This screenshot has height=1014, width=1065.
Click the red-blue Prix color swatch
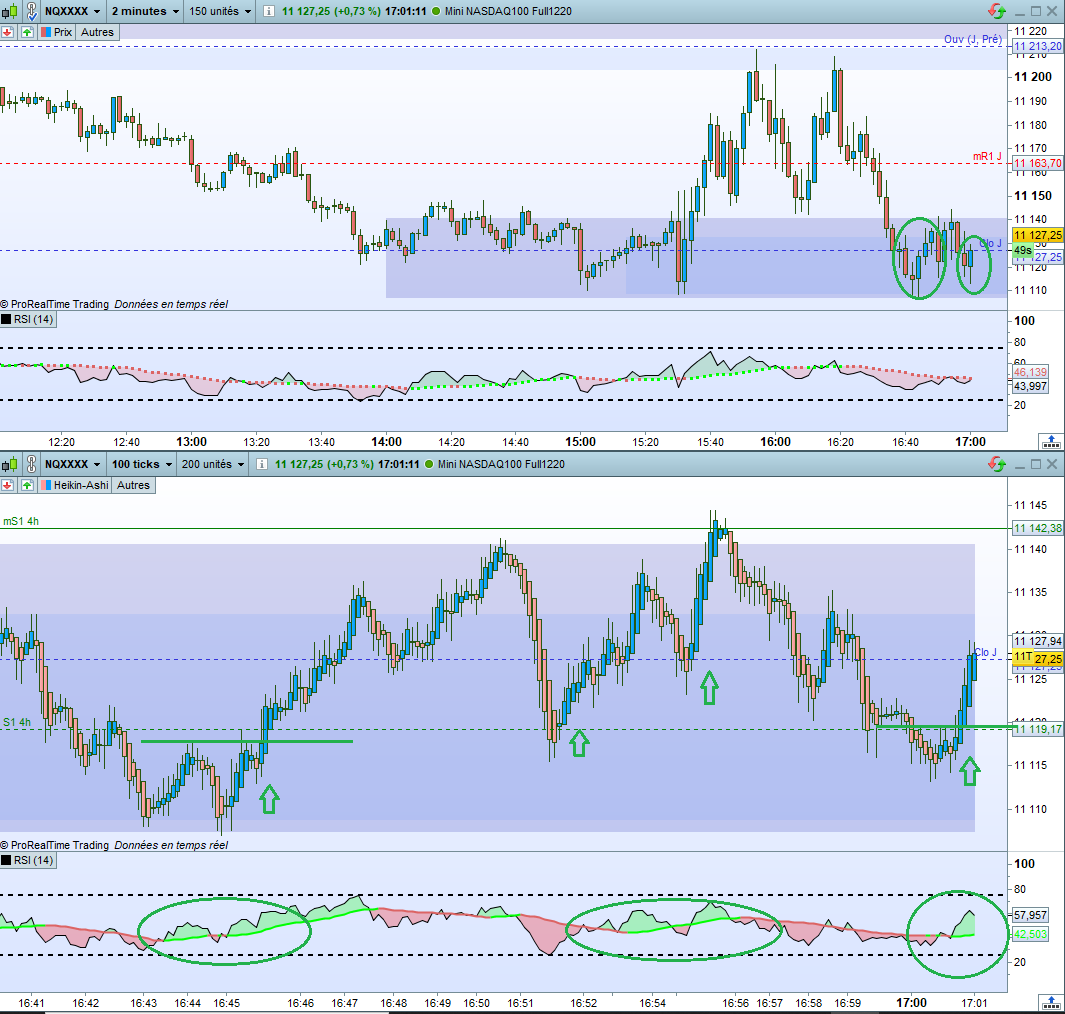point(46,32)
